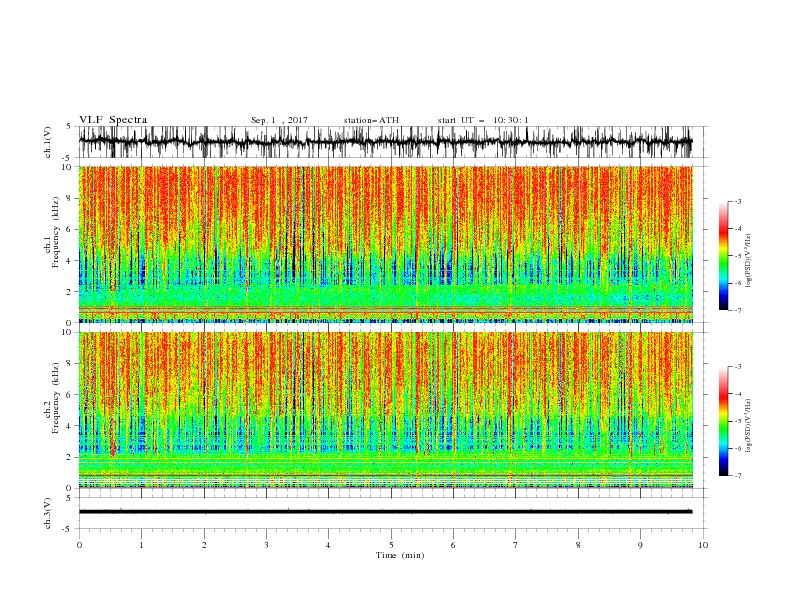Click time axis tick label "8"

(x=578, y=545)
